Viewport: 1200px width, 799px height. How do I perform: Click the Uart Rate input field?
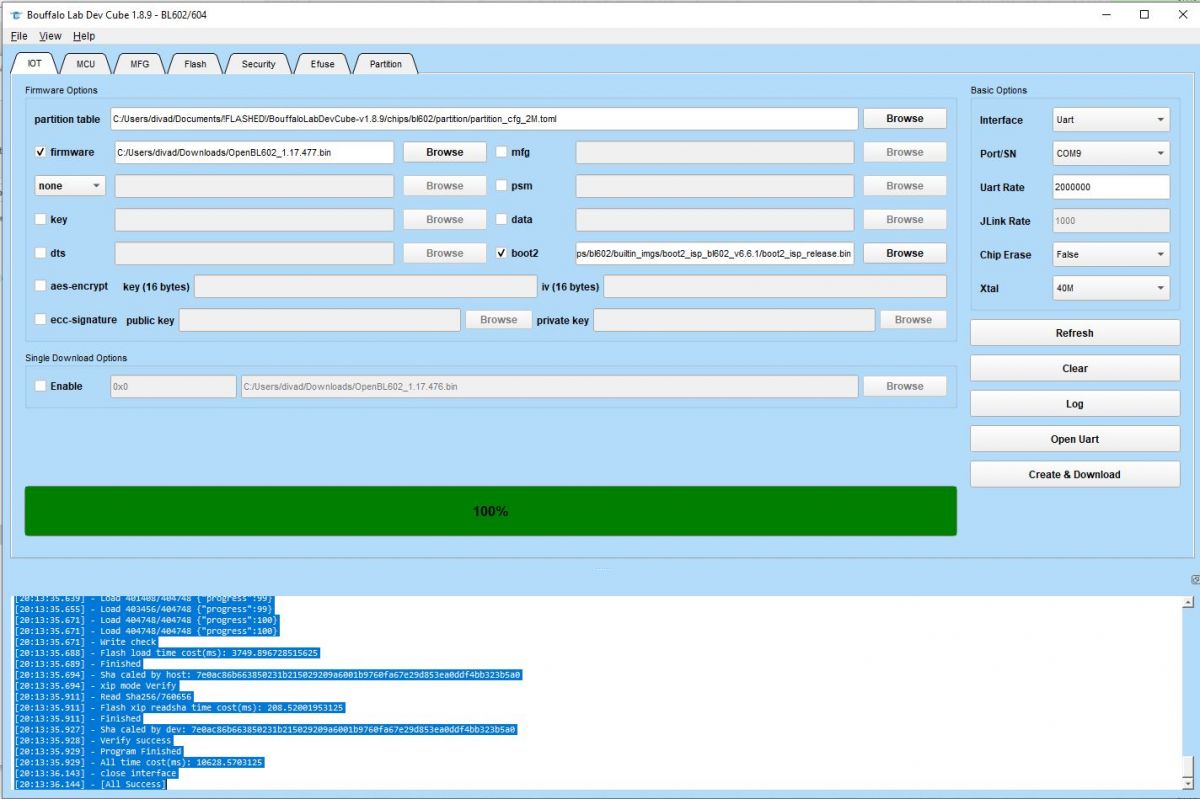pos(1111,187)
